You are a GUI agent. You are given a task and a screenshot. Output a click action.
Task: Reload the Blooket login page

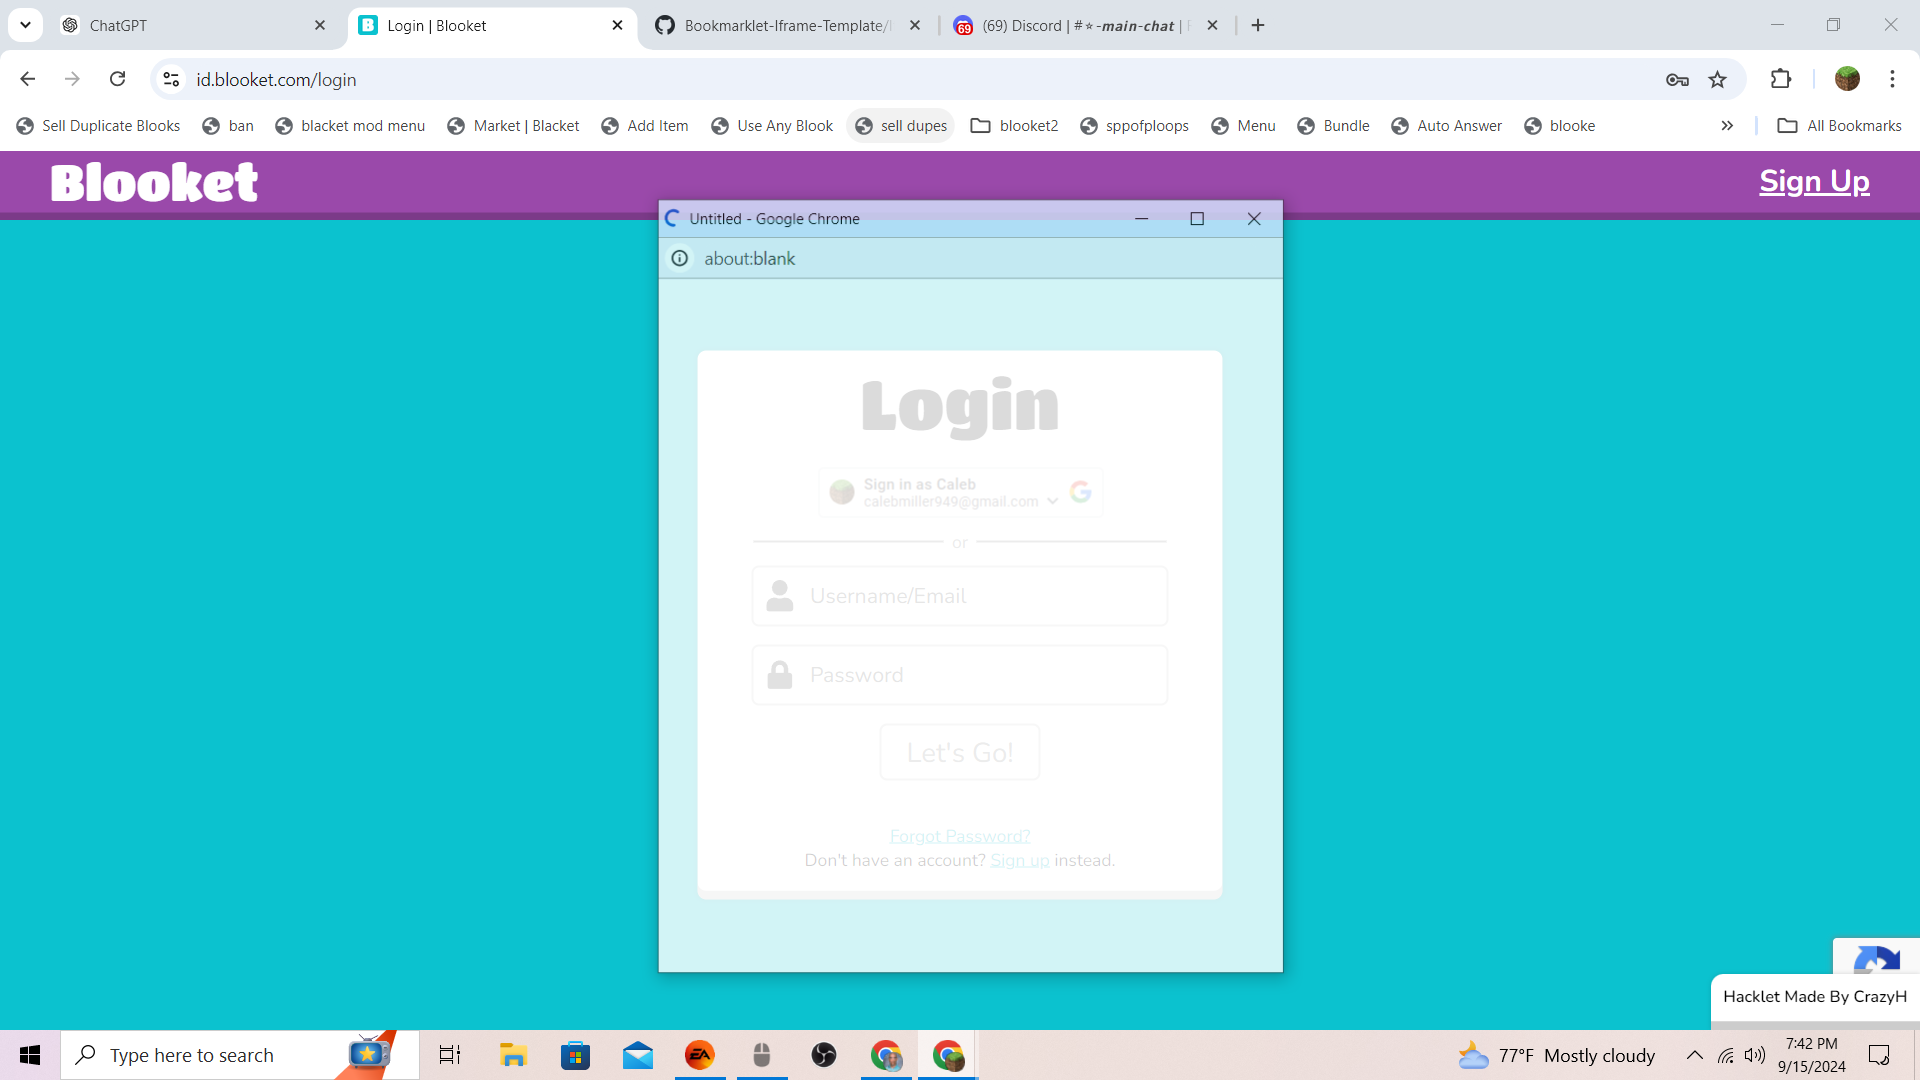coord(117,79)
